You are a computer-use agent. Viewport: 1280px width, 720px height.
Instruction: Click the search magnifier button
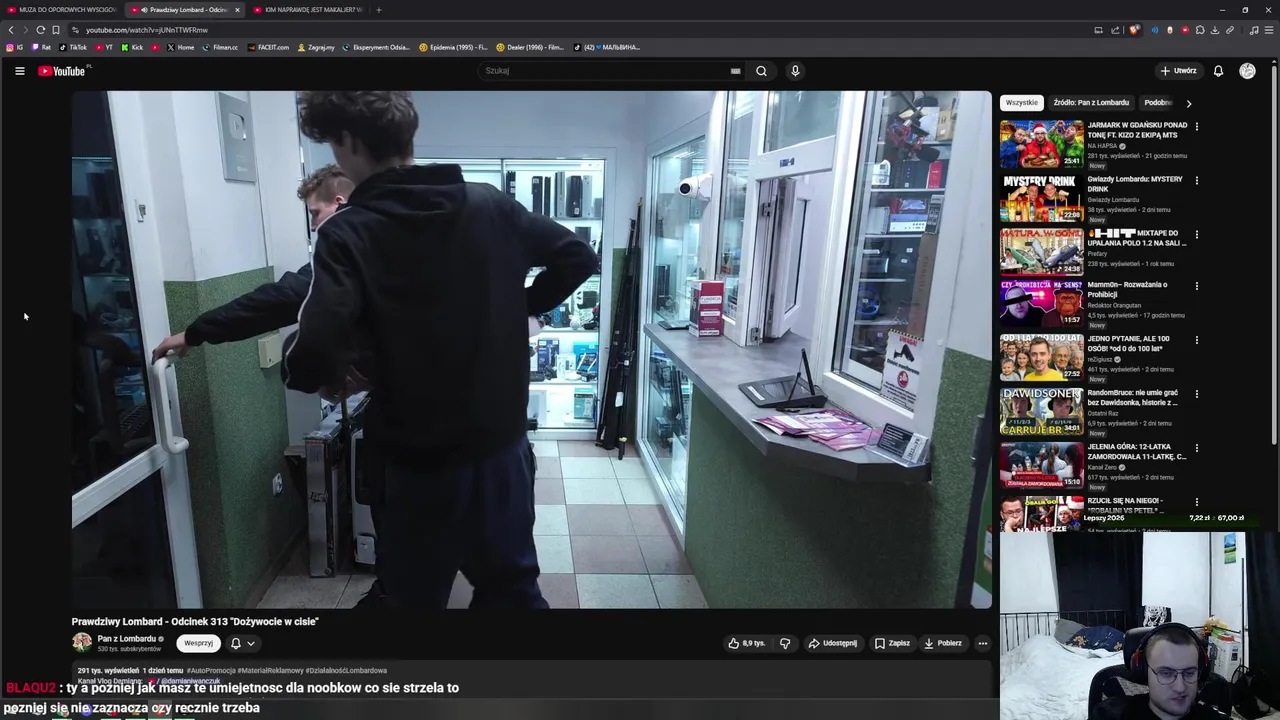(x=761, y=71)
